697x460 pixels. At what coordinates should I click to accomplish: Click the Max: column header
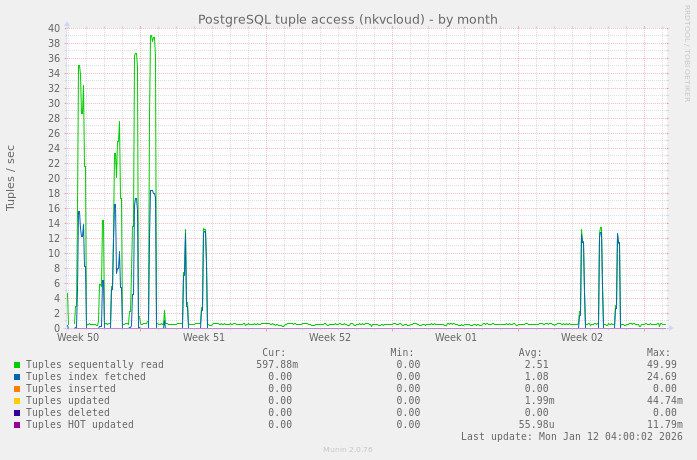(x=658, y=352)
